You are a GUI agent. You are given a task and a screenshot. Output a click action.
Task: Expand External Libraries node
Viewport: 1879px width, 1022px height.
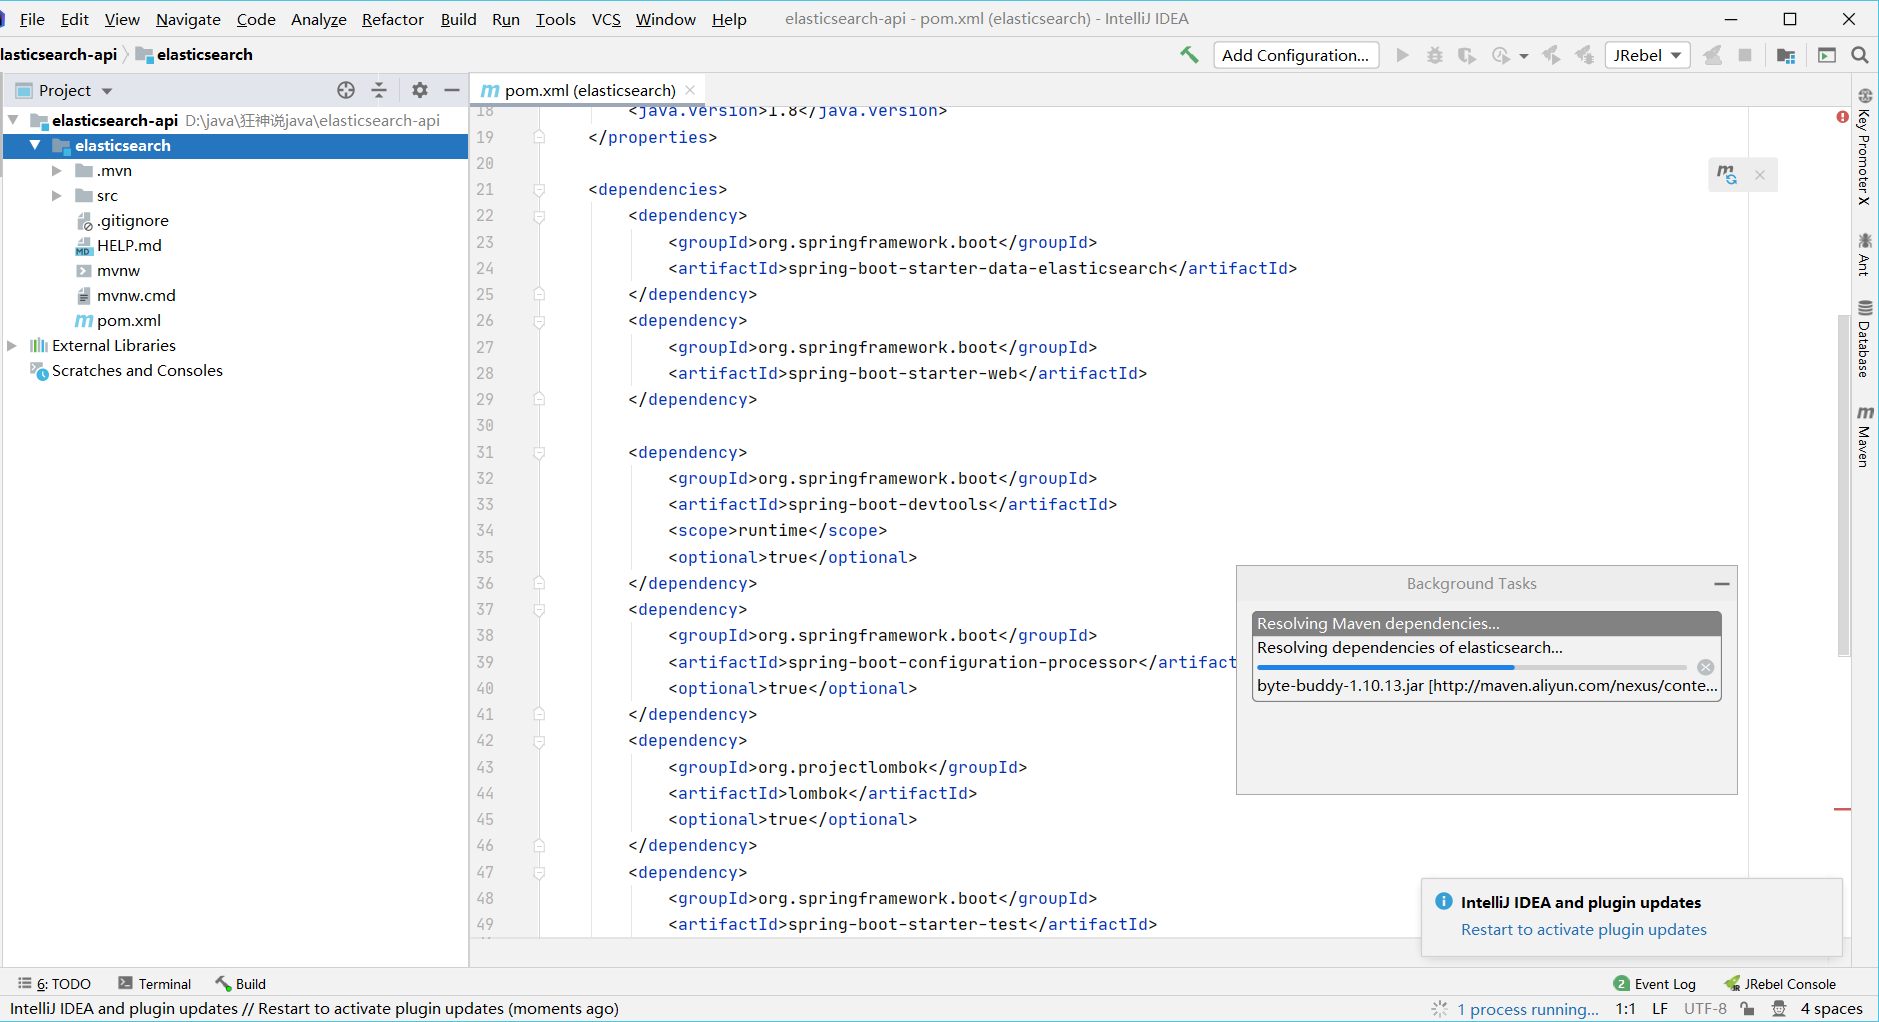(12, 345)
